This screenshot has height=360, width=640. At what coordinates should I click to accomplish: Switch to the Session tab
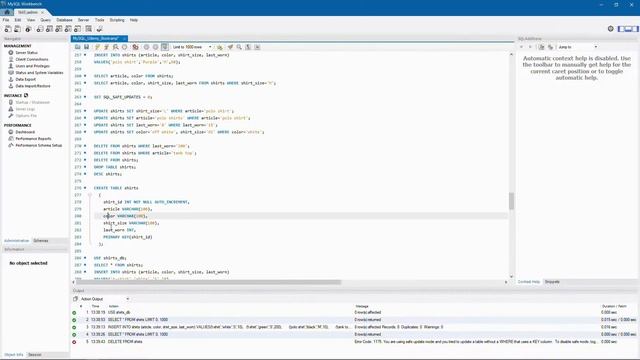35,355
